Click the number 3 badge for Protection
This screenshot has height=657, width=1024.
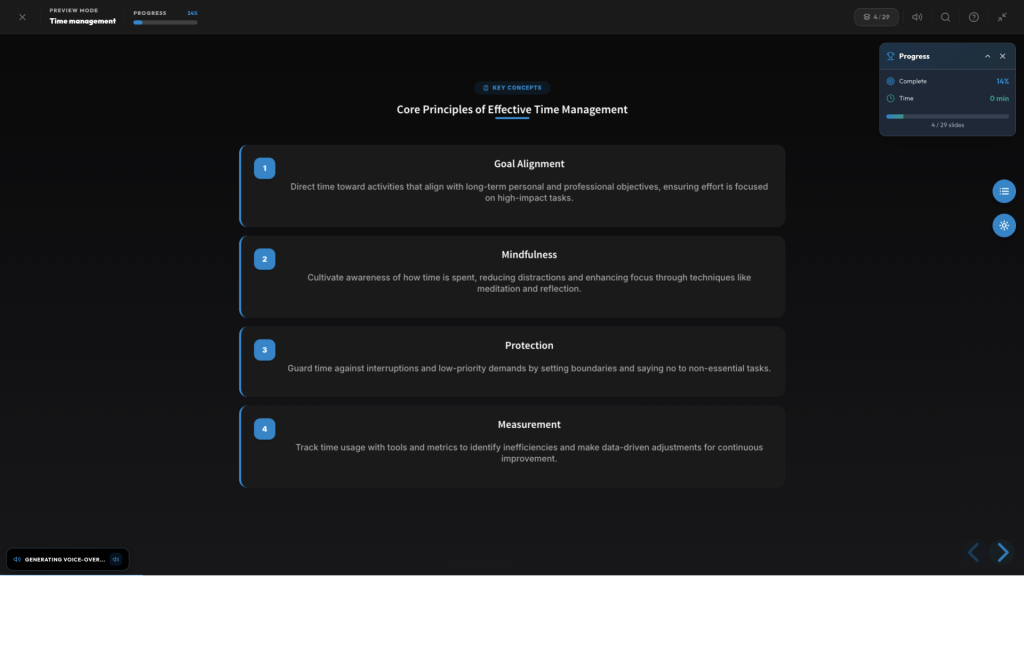(x=264, y=350)
